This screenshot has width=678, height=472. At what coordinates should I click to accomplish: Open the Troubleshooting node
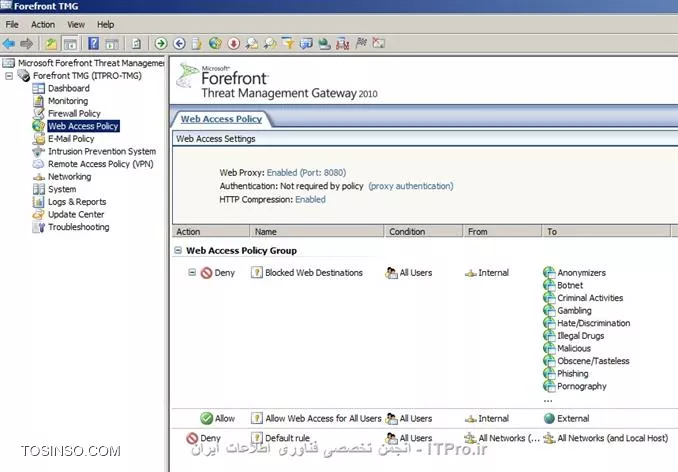pyautogui.click(x=78, y=227)
